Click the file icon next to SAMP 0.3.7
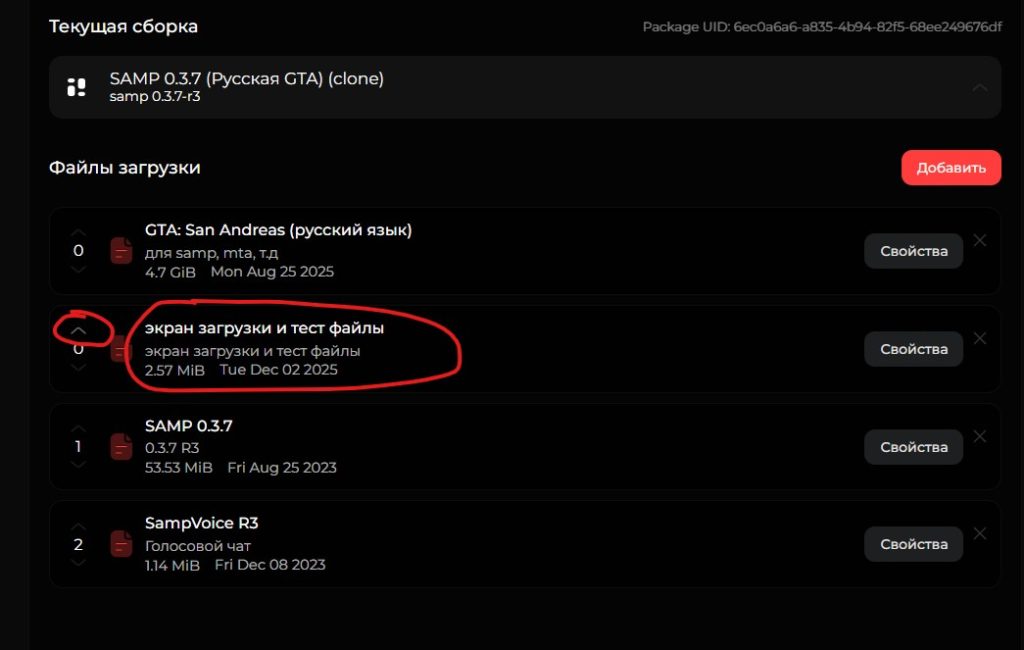This screenshot has width=1024, height=650. point(121,446)
